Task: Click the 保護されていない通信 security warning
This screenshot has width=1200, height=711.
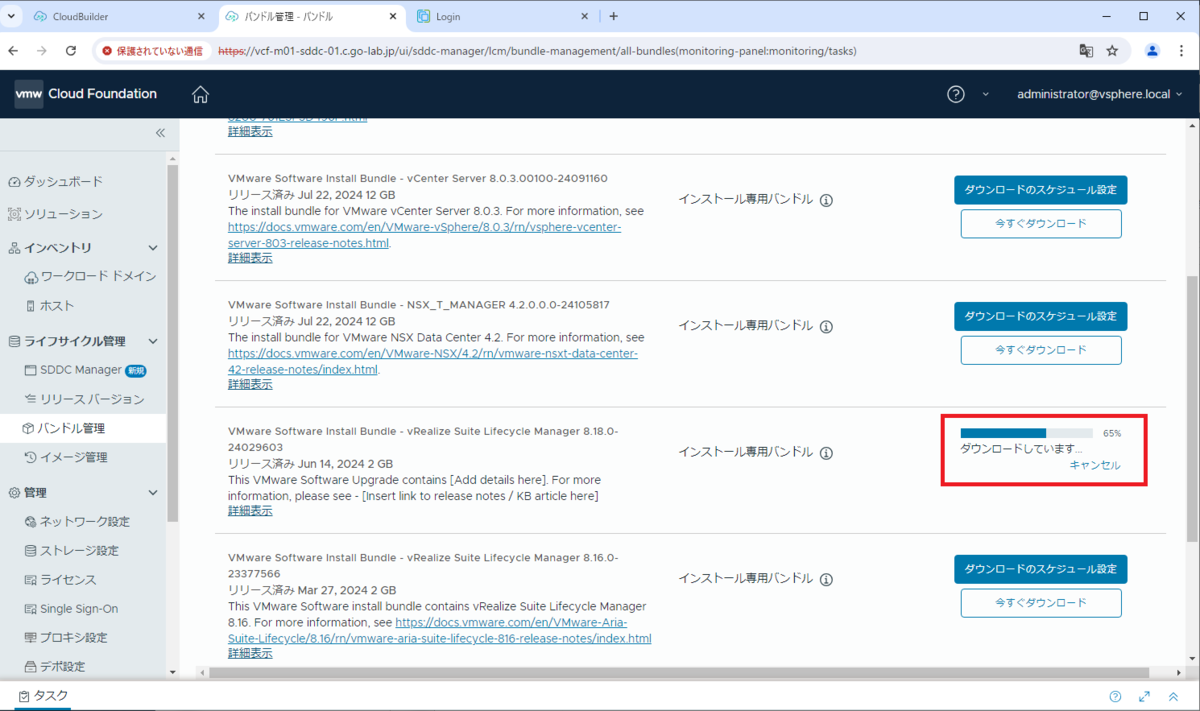Action: point(152,51)
